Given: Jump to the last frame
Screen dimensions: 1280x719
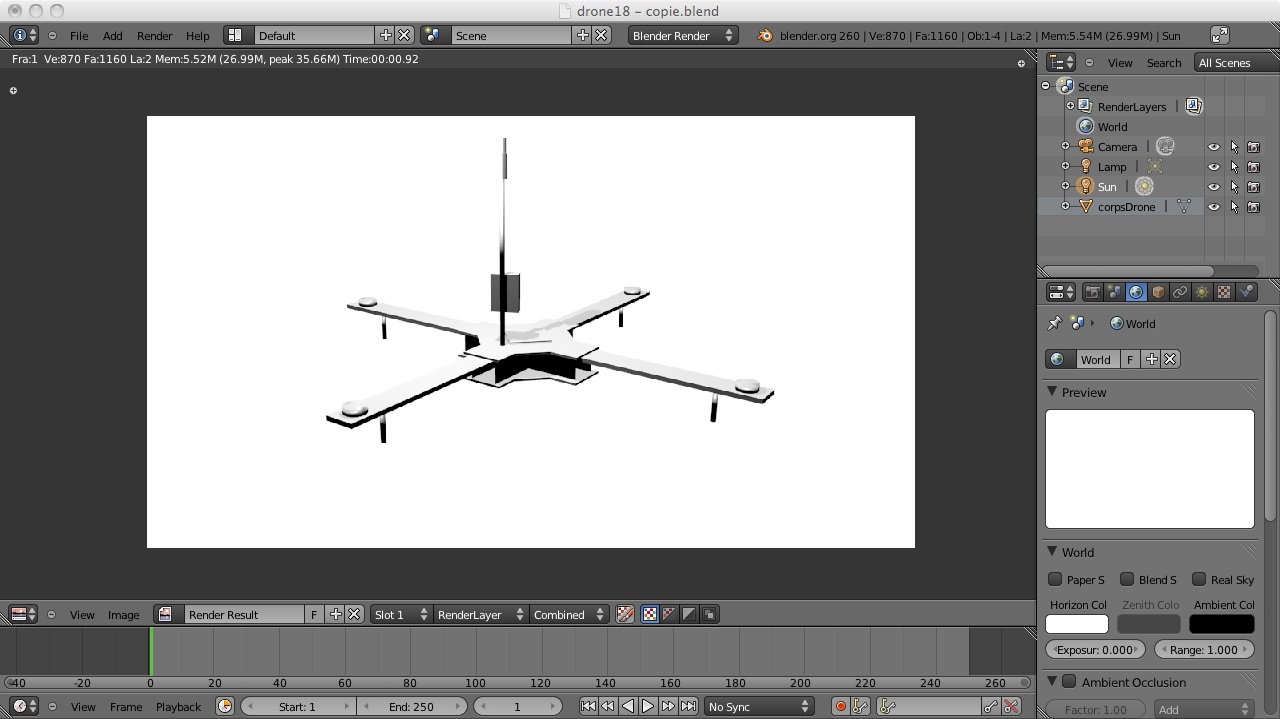Looking at the screenshot, I should 688,706.
